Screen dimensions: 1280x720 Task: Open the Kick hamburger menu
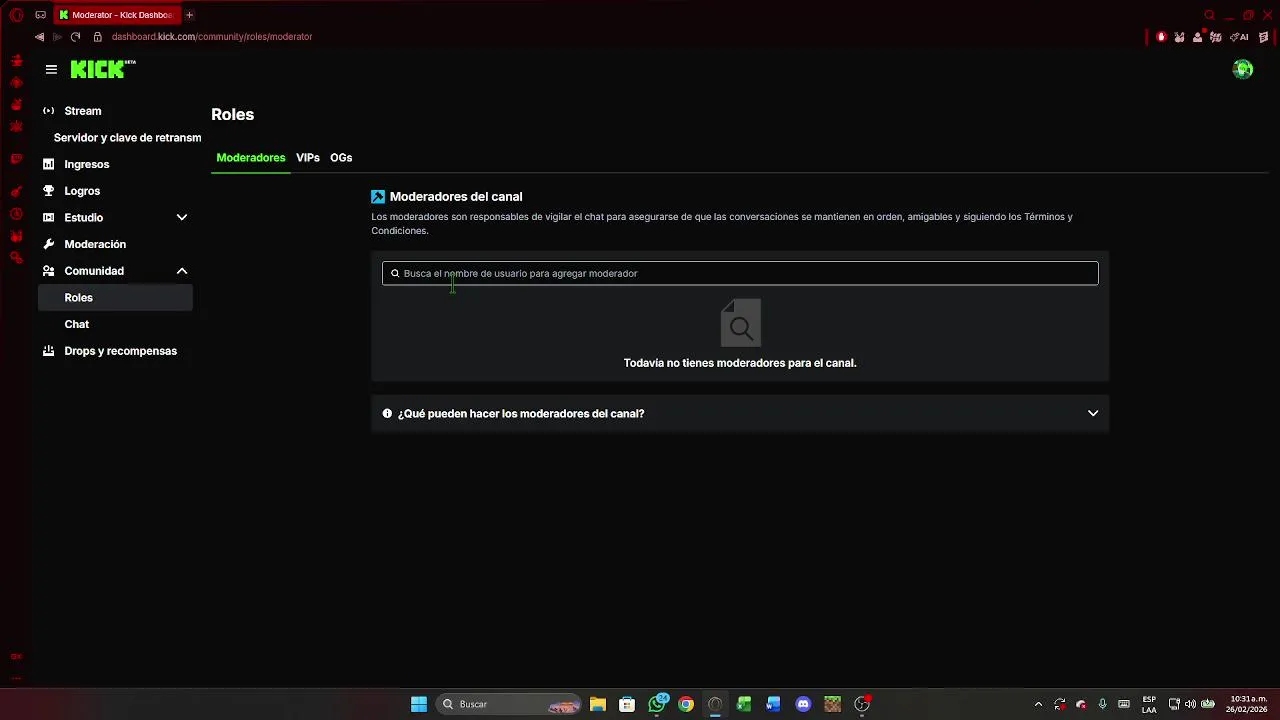tap(51, 69)
